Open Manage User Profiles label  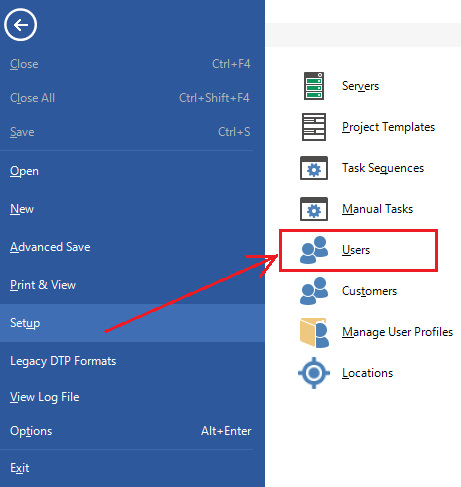pos(398,333)
